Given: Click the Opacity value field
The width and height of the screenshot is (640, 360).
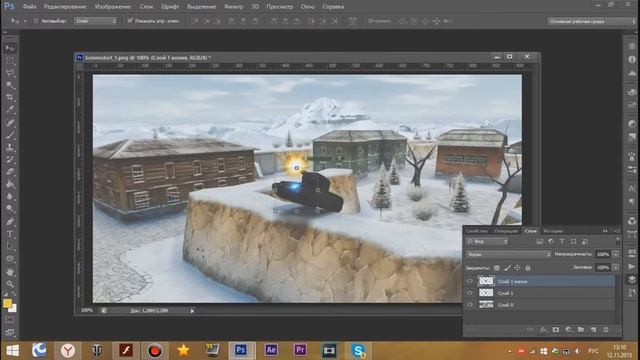Looking at the screenshot, I should tap(603, 254).
